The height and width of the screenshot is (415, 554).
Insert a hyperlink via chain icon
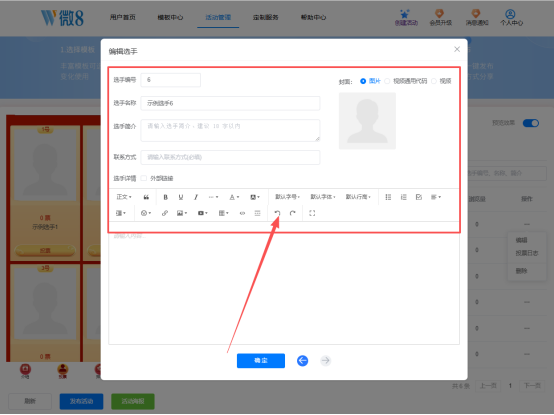(x=165, y=213)
